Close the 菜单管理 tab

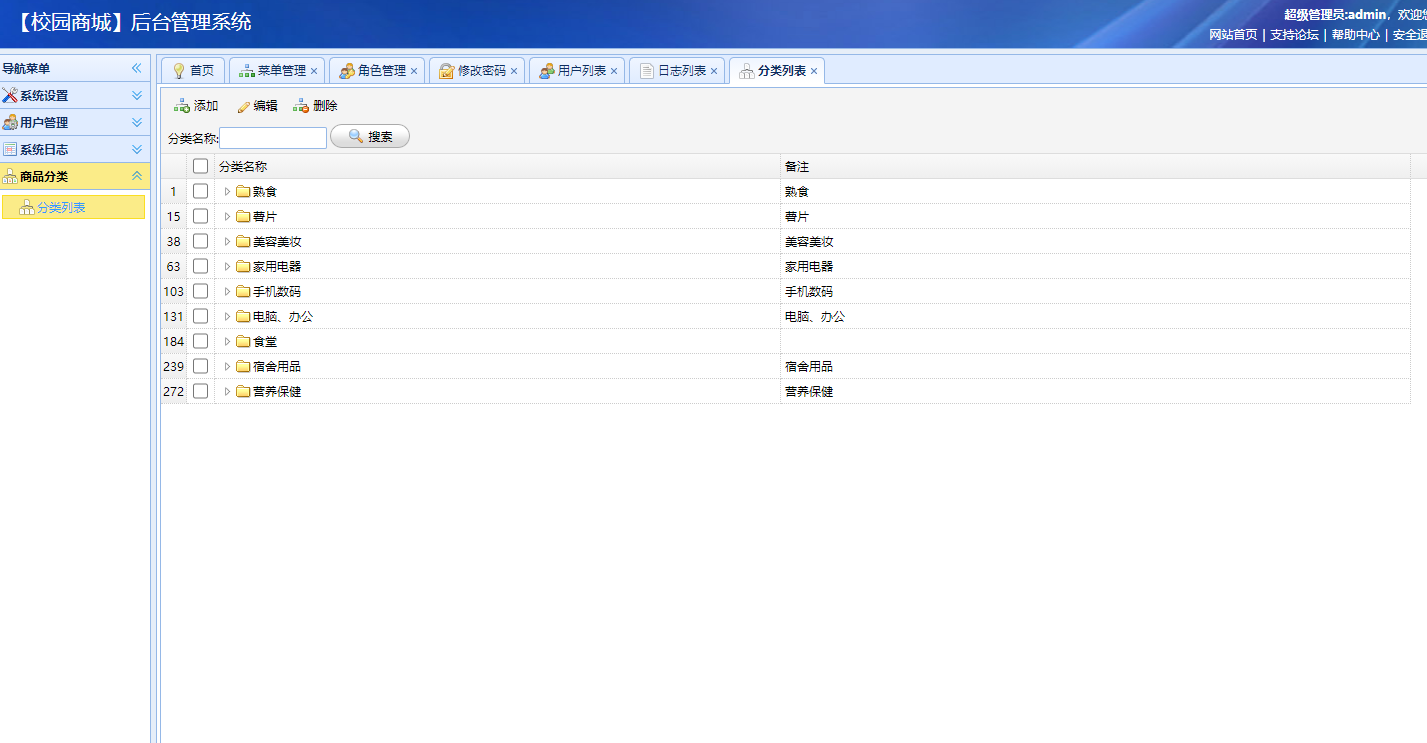click(314, 71)
